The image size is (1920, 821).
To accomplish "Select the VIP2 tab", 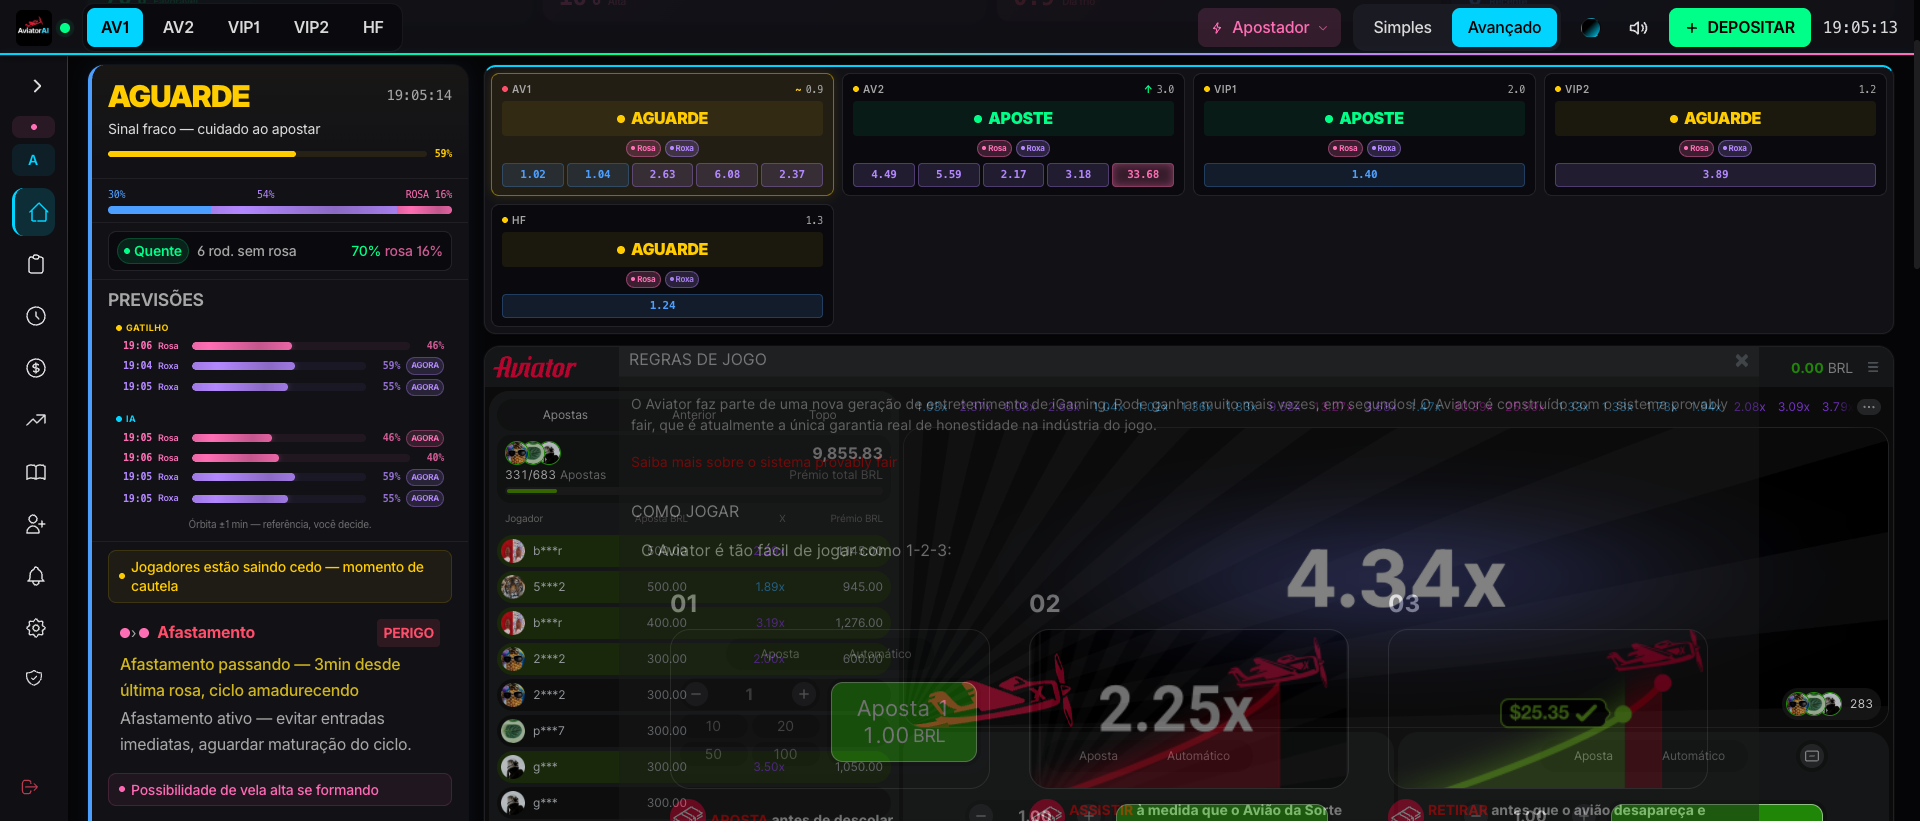I will 311,27.
